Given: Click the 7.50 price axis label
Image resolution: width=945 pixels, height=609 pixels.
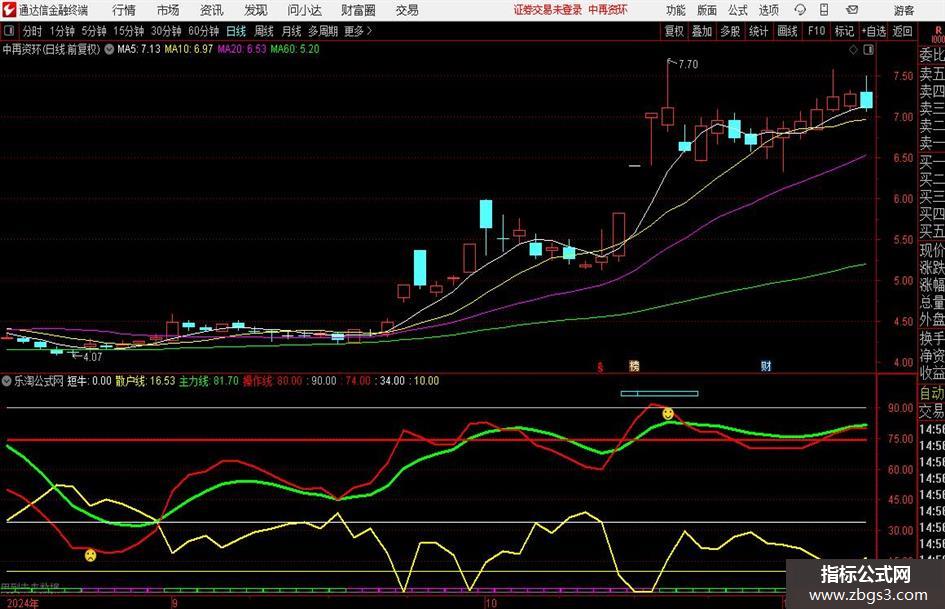Looking at the screenshot, I should tap(903, 76).
